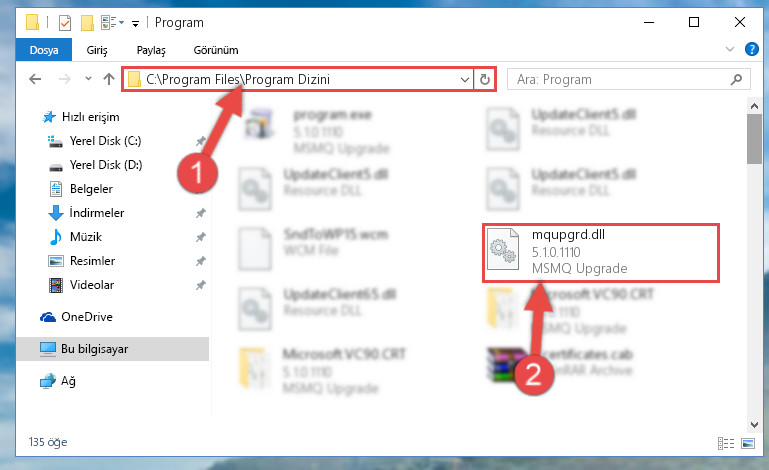Image resolution: width=769 pixels, height=470 pixels.
Task: Refresh the current folder view
Action: pyautogui.click(x=485, y=79)
